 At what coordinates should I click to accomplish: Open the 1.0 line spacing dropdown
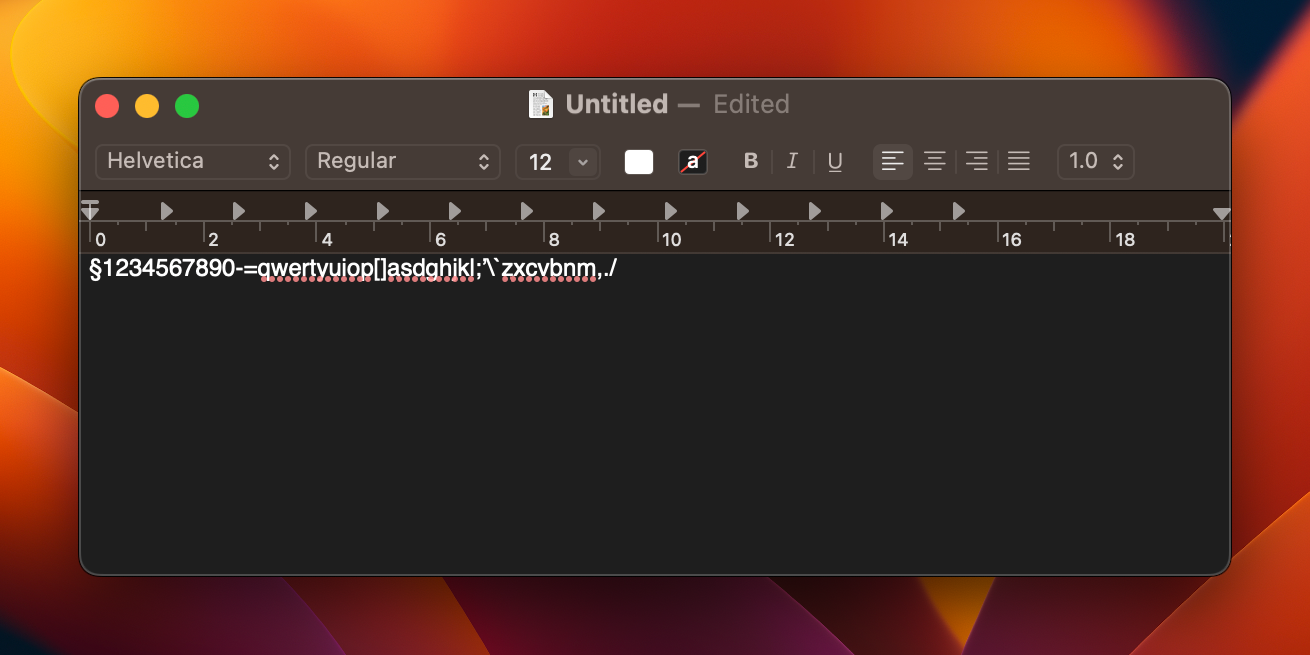tap(1095, 161)
